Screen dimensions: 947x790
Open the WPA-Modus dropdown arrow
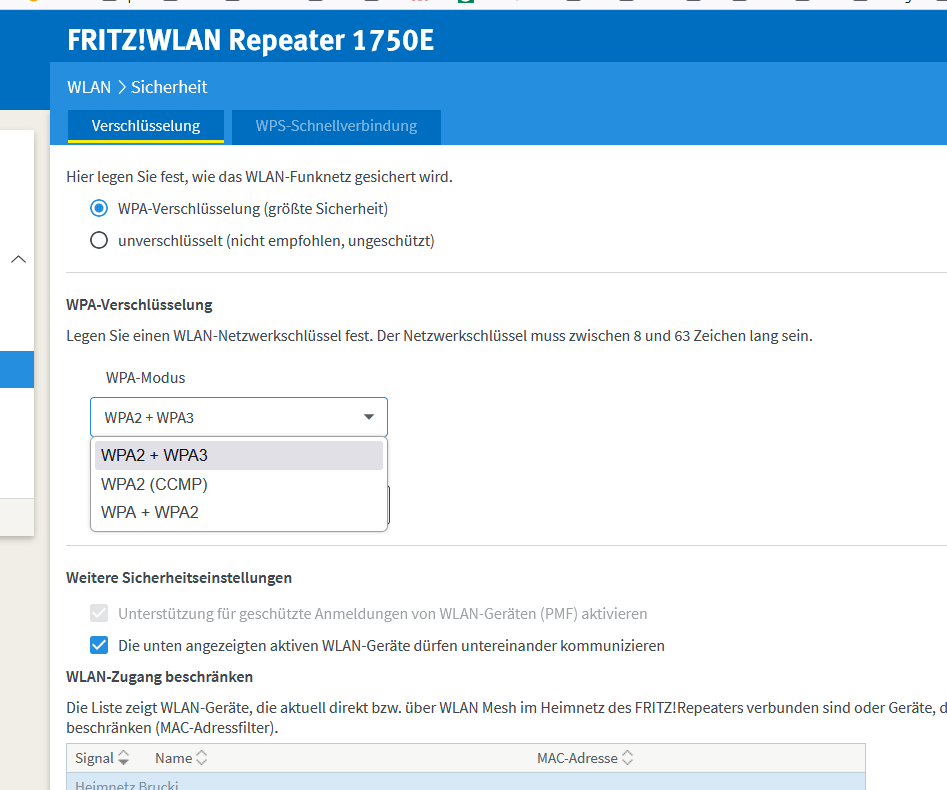pyautogui.click(x=368, y=417)
